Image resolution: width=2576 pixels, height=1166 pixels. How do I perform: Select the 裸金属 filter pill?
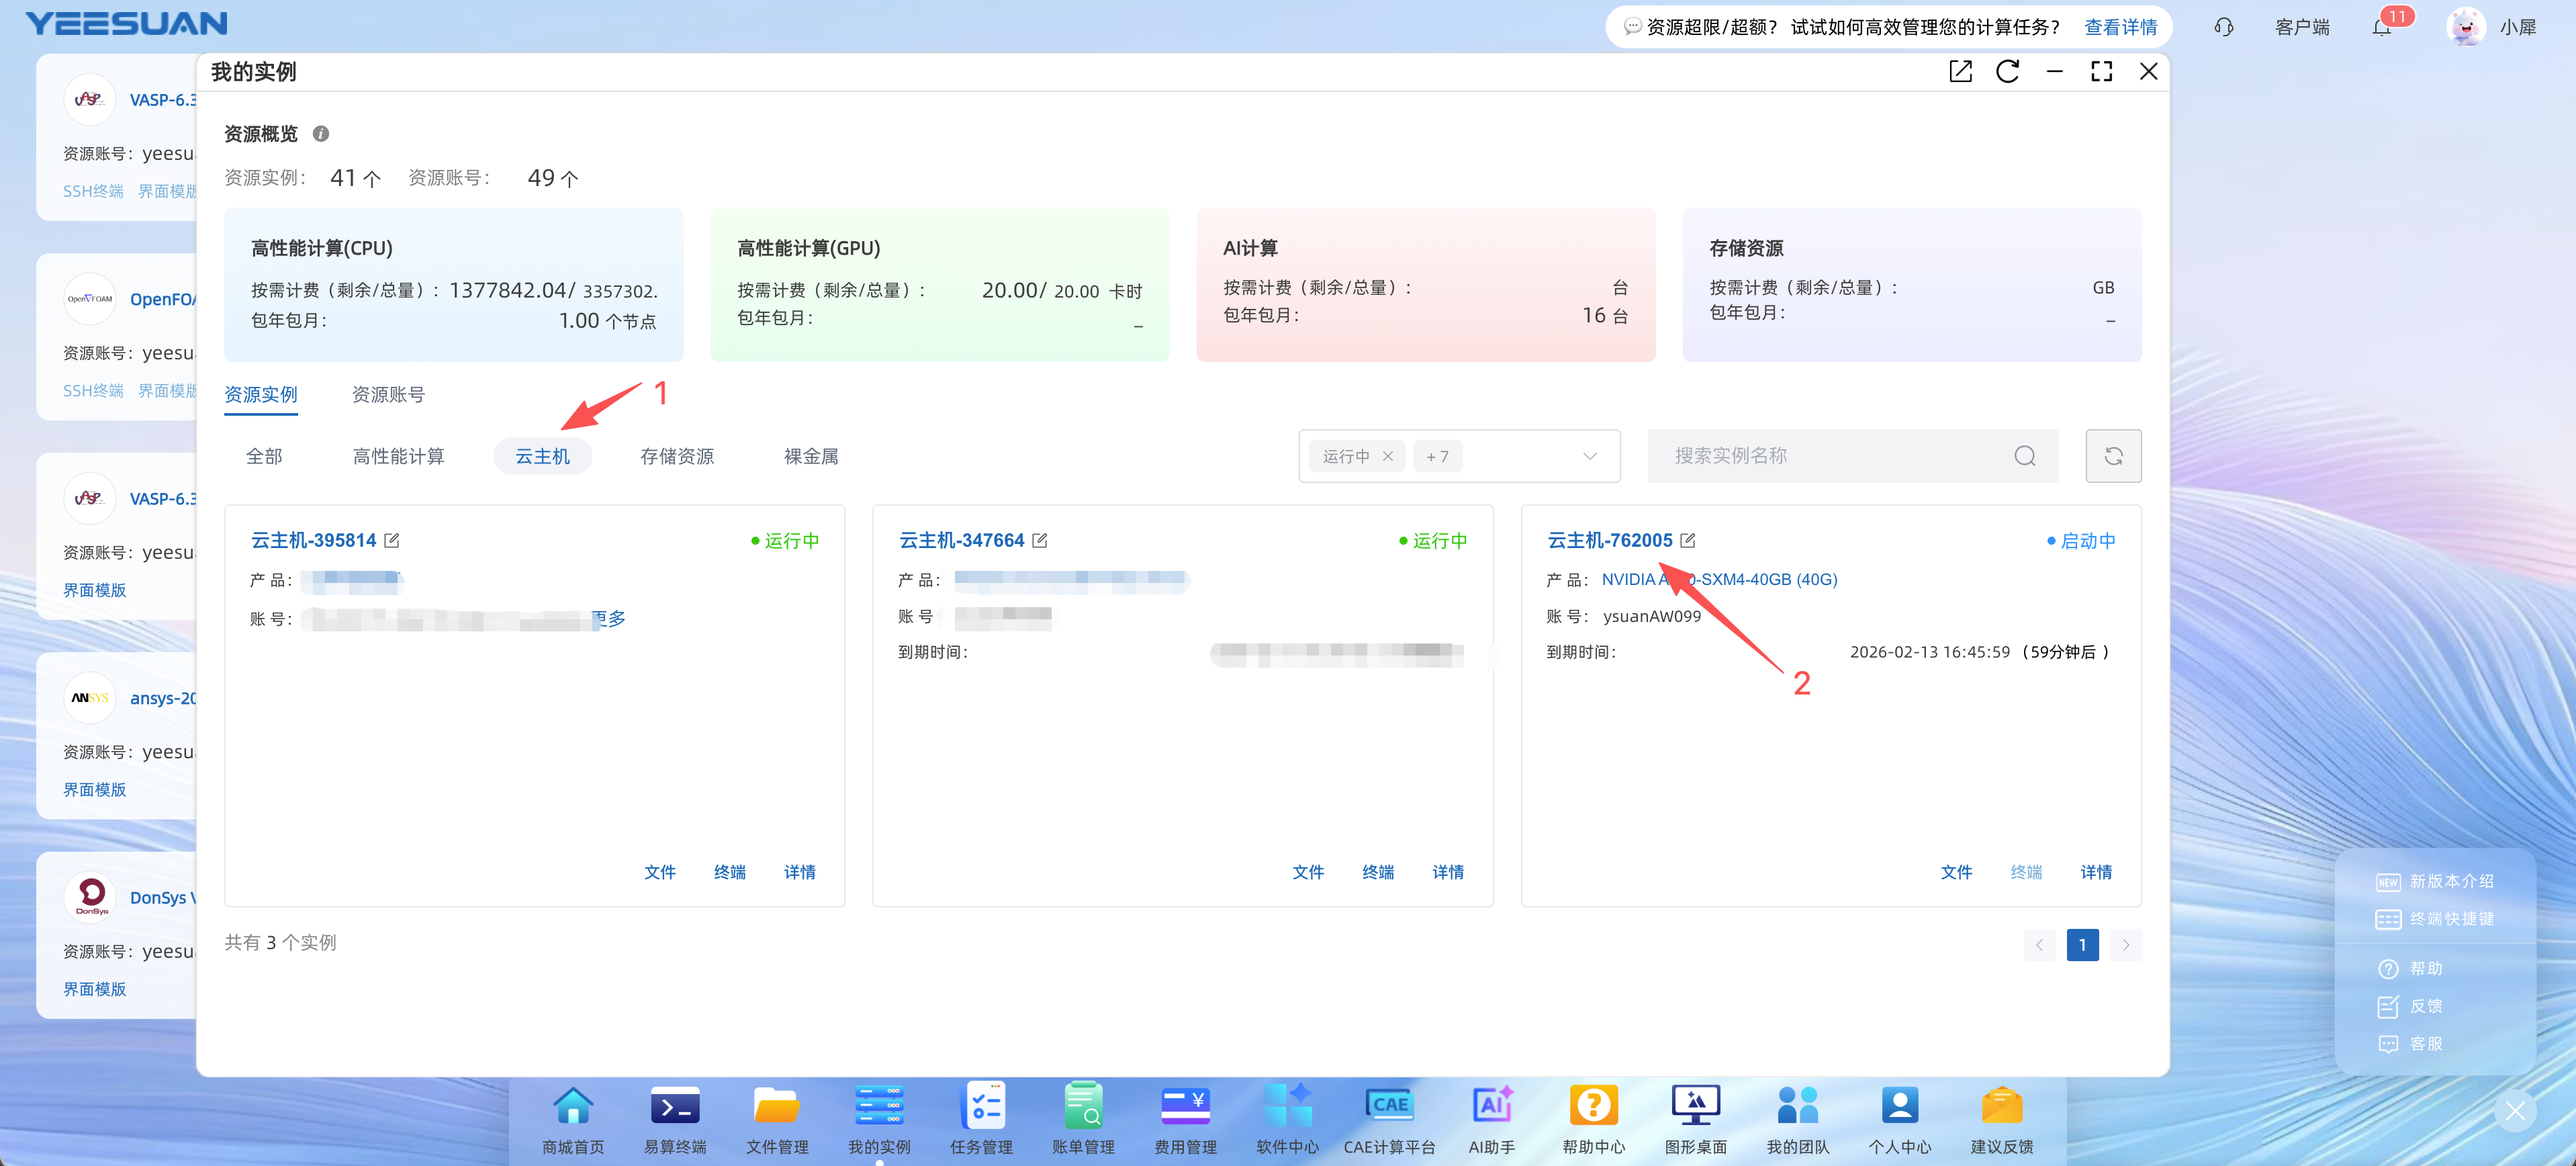click(810, 456)
